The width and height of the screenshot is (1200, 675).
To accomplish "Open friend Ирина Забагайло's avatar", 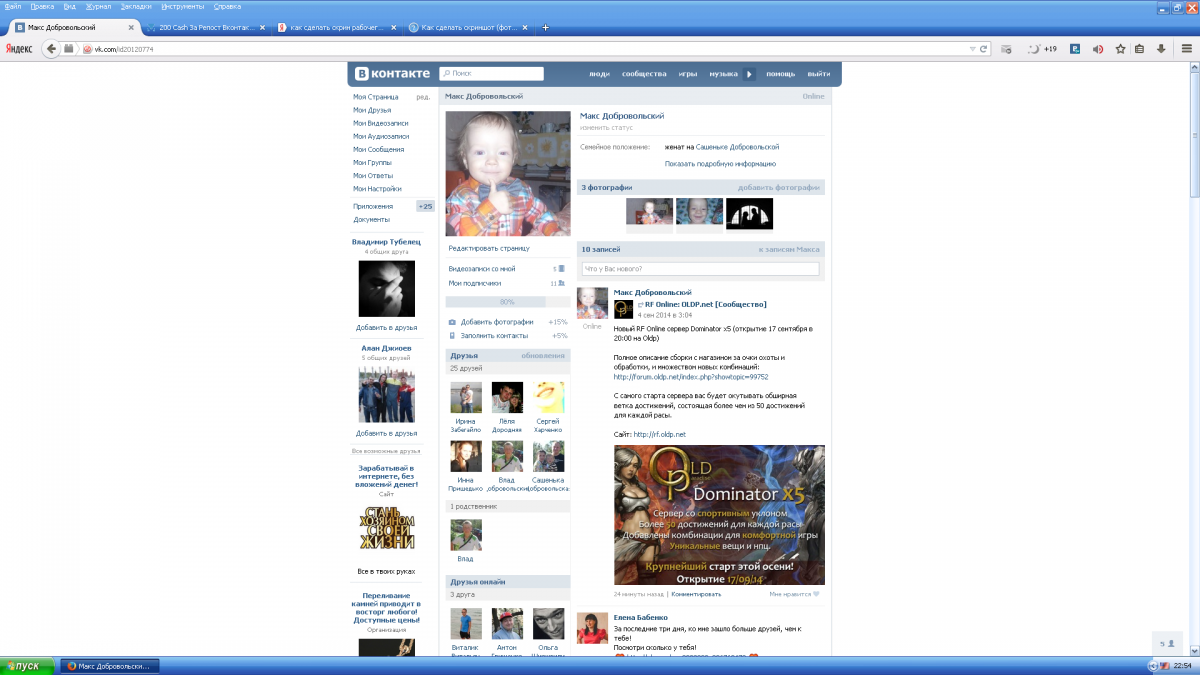I will (x=466, y=397).
